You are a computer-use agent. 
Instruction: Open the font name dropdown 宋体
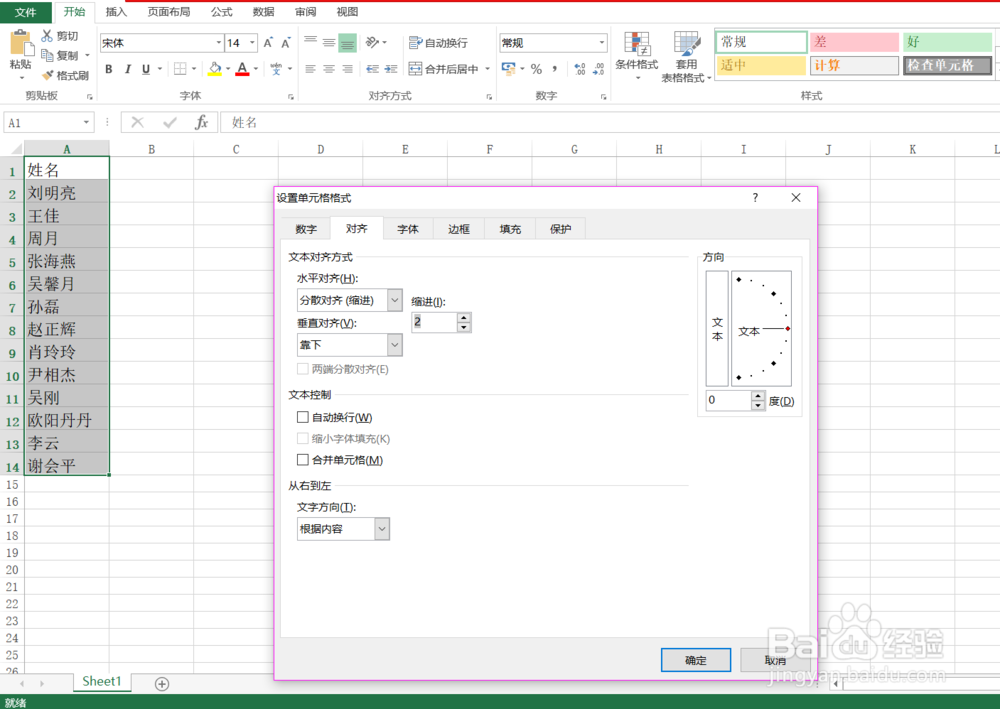click(x=219, y=43)
